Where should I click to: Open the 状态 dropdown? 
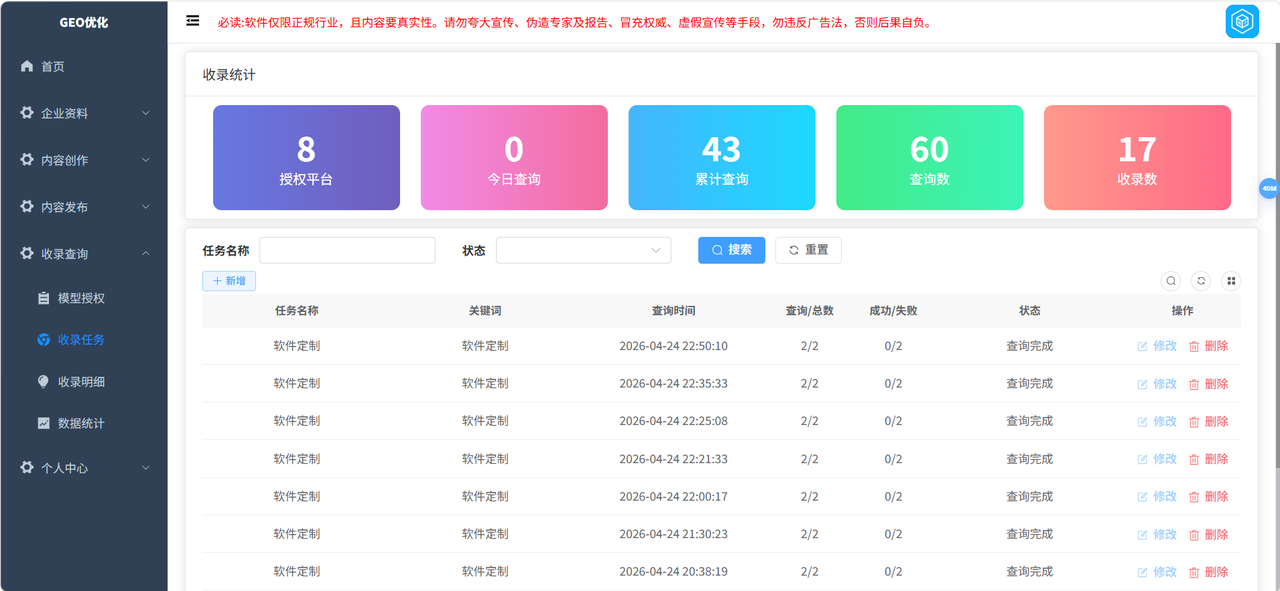[583, 250]
